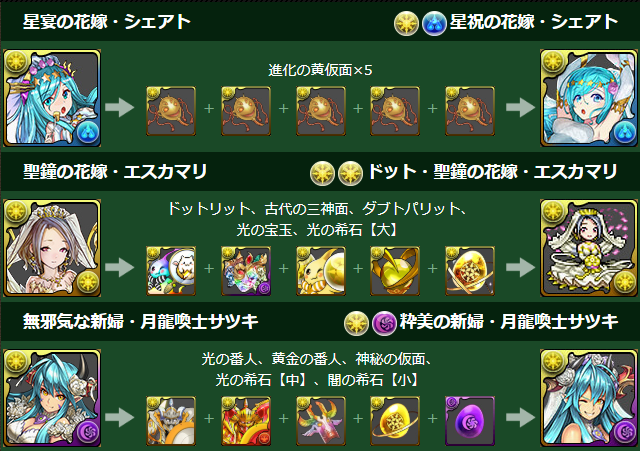Open the ドット・聖鐘の花嫁・エスカマリ title link
640x451 pixels.
click(493, 172)
